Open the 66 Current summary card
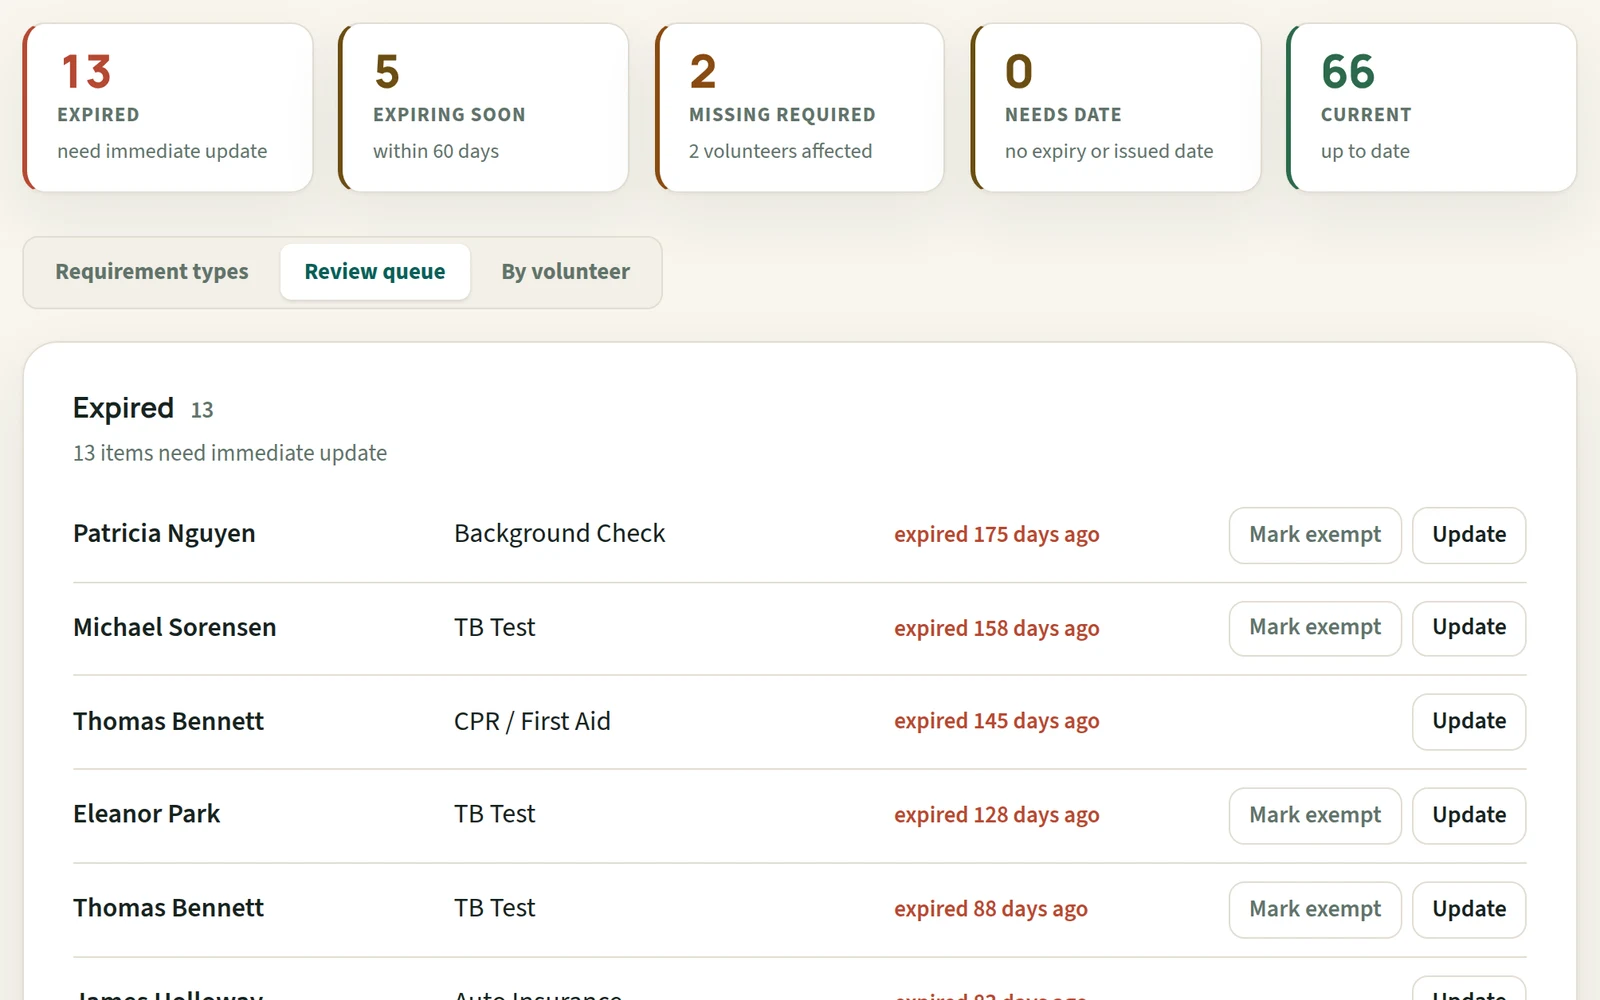Viewport: 1600px width, 1000px height. click(x=1432, y=108)
